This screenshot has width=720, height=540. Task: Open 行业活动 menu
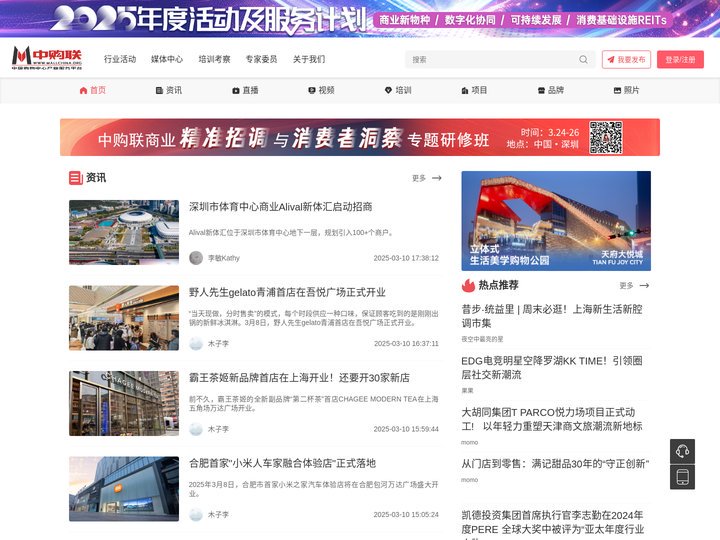click(120, 59)
